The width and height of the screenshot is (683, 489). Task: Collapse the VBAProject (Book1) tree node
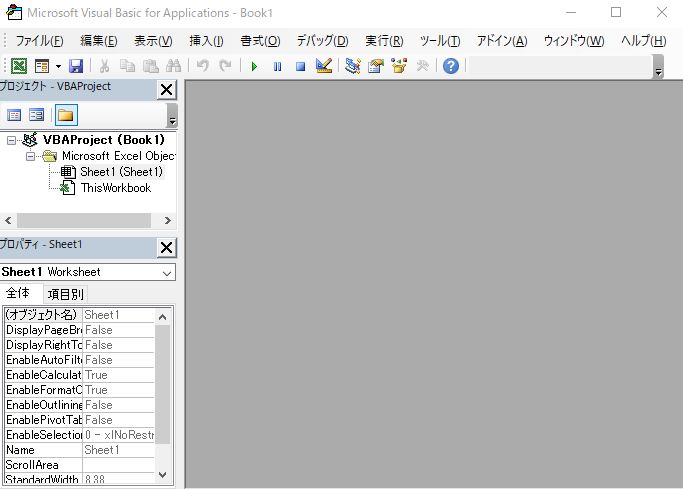coord(11,140)
